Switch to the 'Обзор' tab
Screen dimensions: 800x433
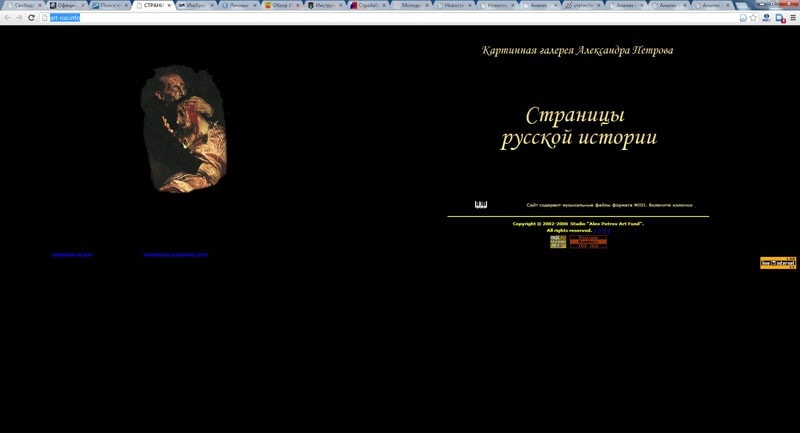(x=280, y=5)
